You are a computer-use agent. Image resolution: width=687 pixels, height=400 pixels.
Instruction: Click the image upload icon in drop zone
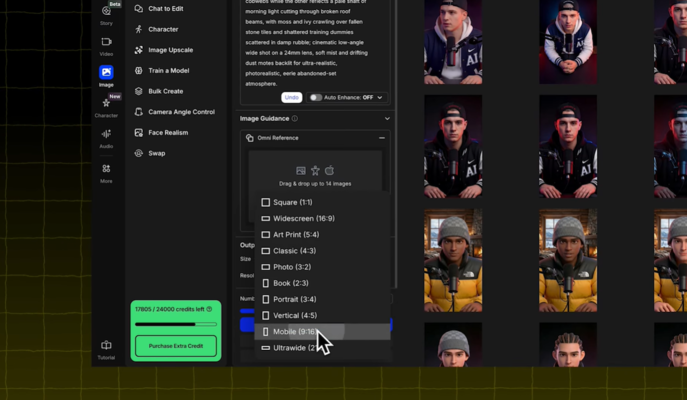point(301,170)
